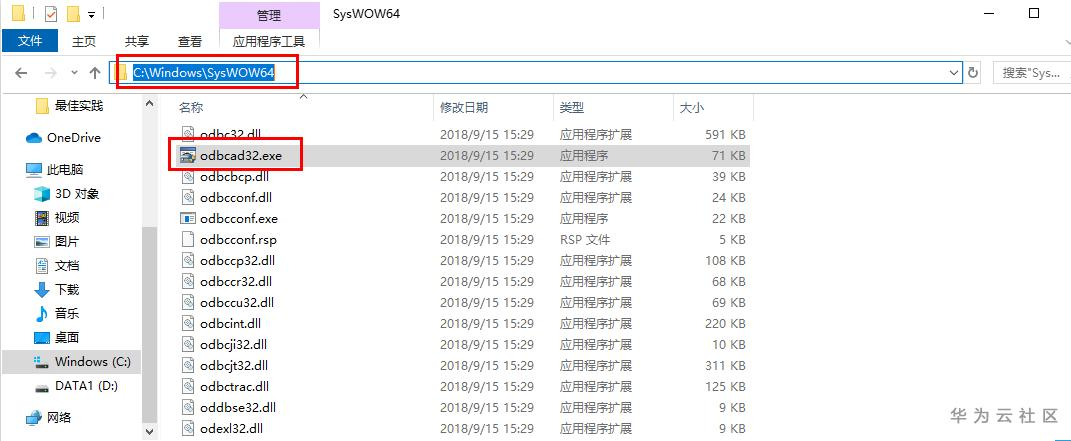This screenshot has width=1071, height=441.
Task: Click the forward navigation arrow
Action: tap(50, 73)
